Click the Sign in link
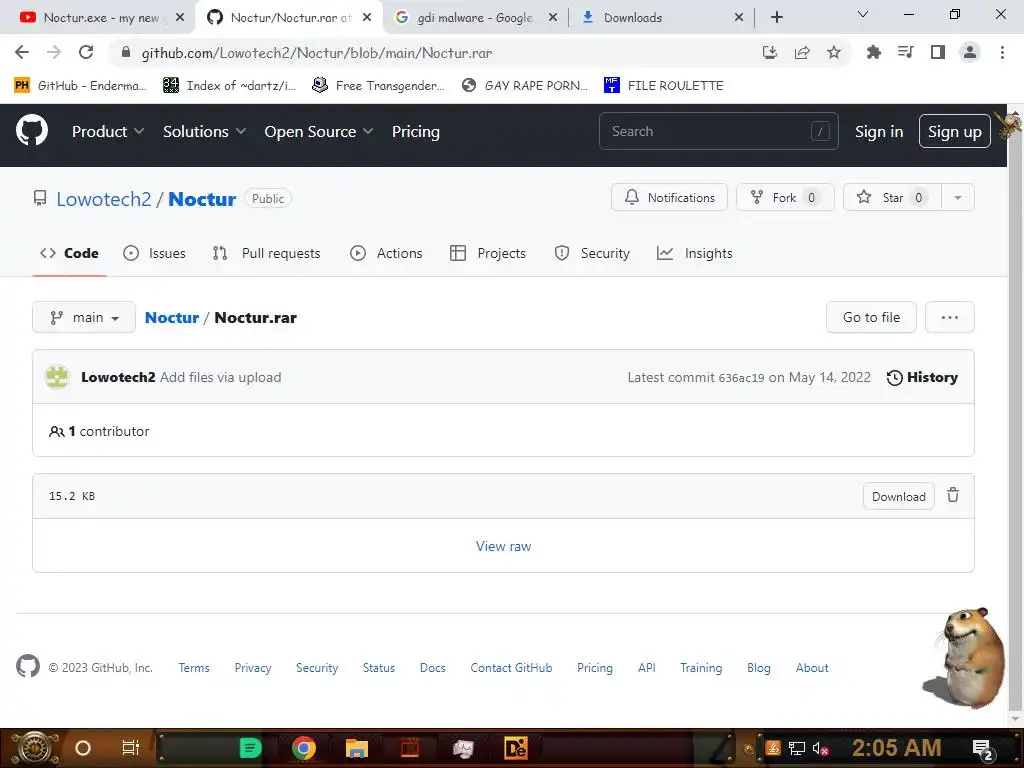 [878, 131]
